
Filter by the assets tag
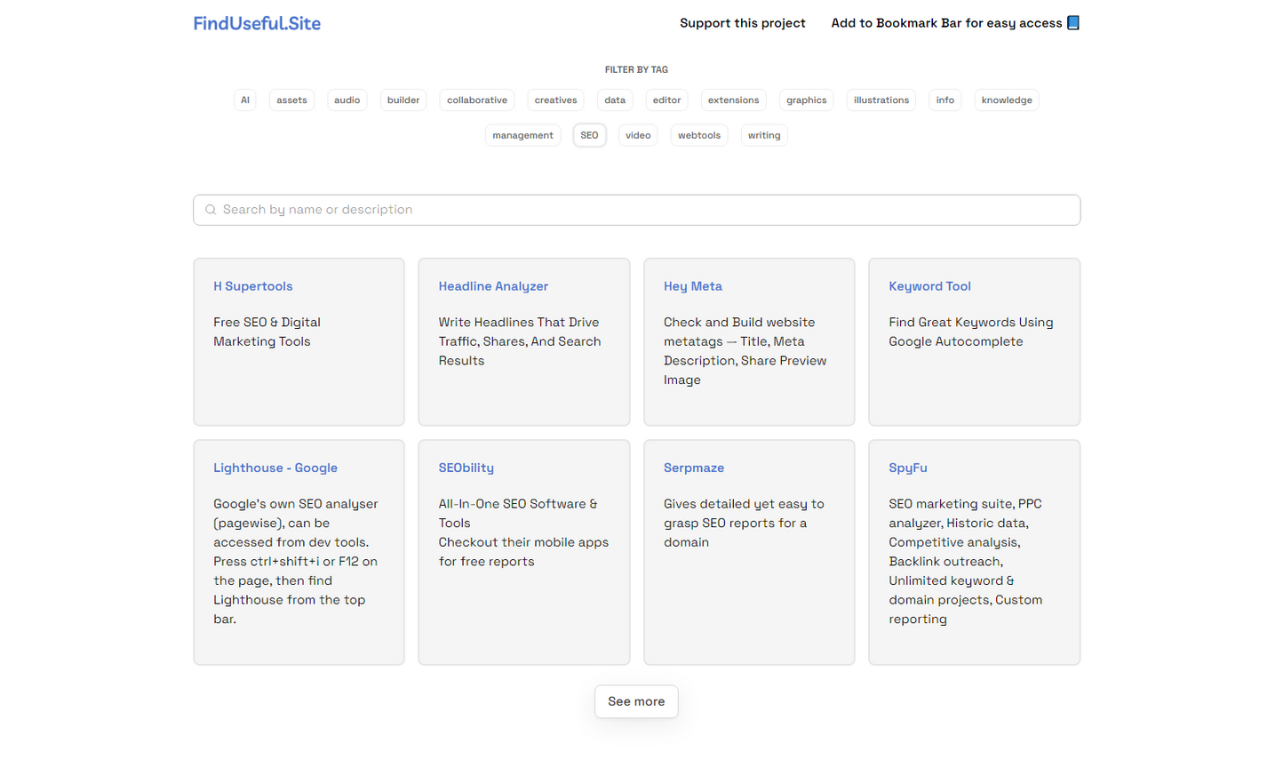[292, 100]
